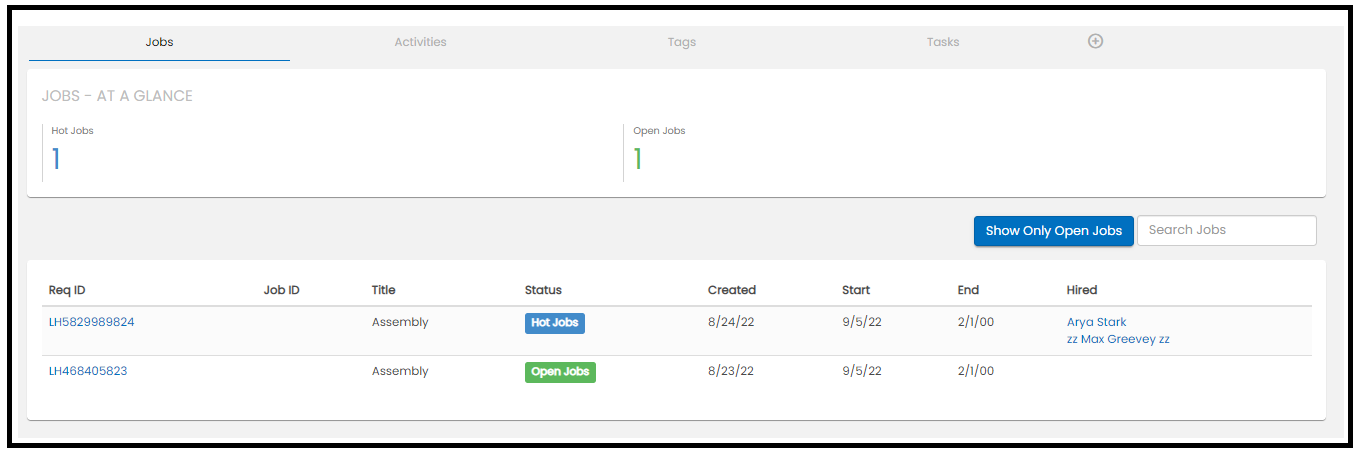Sort by Req ID column header

(67, 290)
